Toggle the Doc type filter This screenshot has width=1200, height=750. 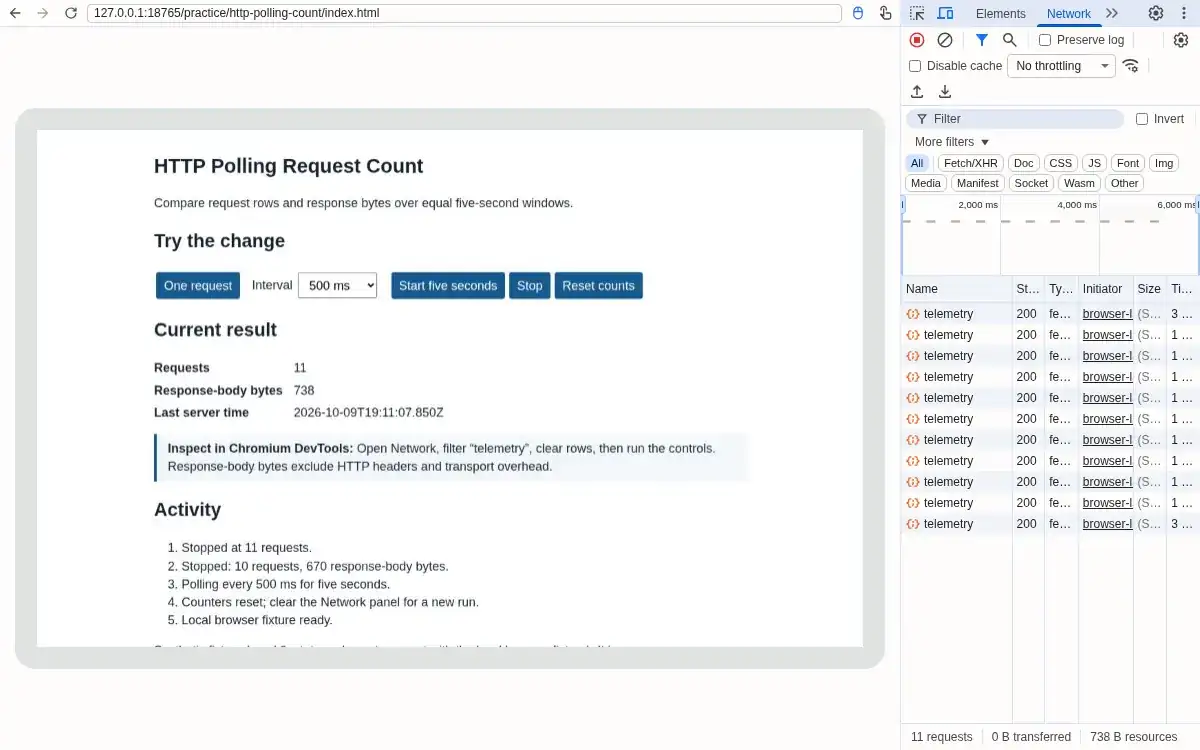(1024, 163)
